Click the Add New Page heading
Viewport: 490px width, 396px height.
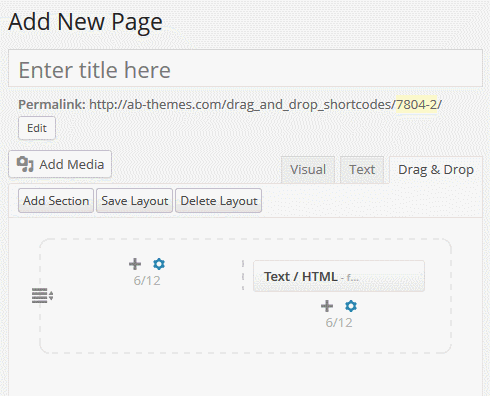coord(85,22)
